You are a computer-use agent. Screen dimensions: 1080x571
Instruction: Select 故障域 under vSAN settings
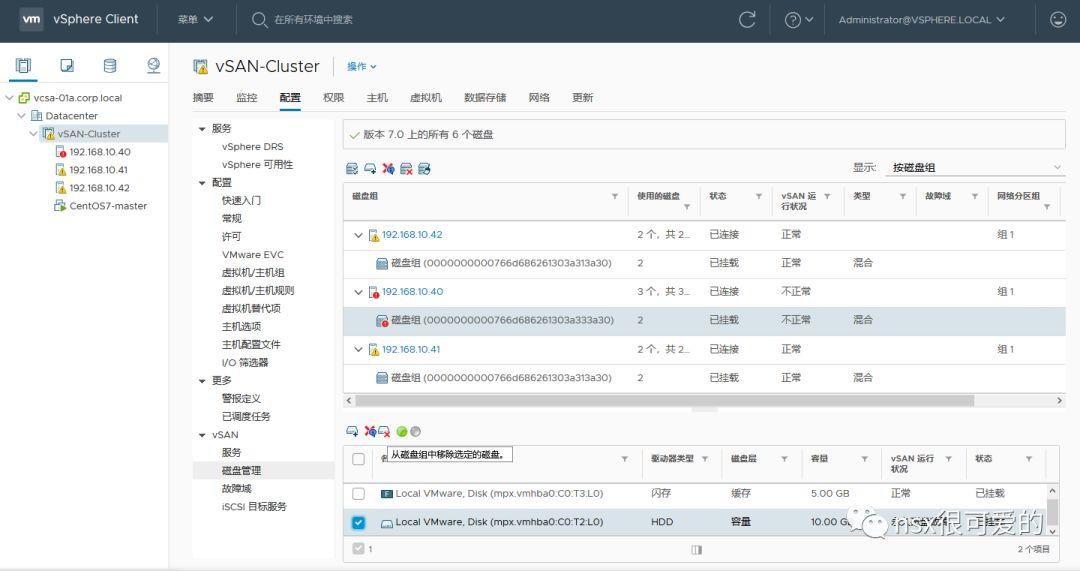[x=236, y=488]
